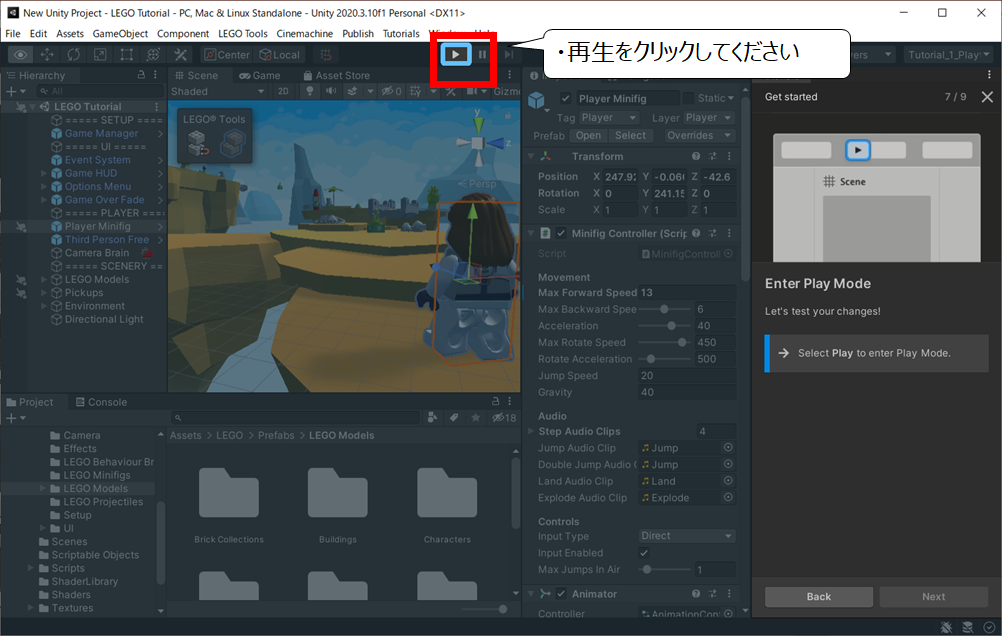The image size is (1002, 636).
Task: Click the tutorial Back button
Action: [819, 596]
